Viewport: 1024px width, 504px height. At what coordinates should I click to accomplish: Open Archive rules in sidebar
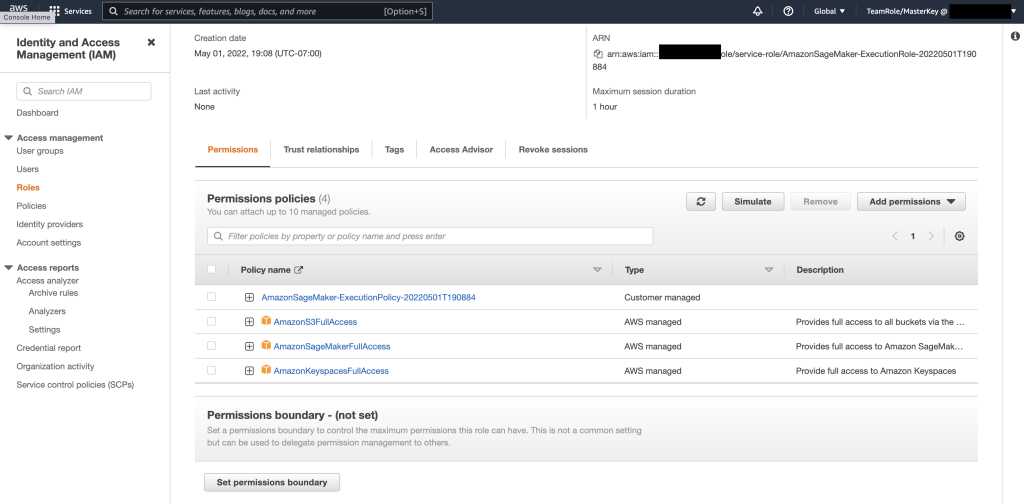click(x=53, y=293)
